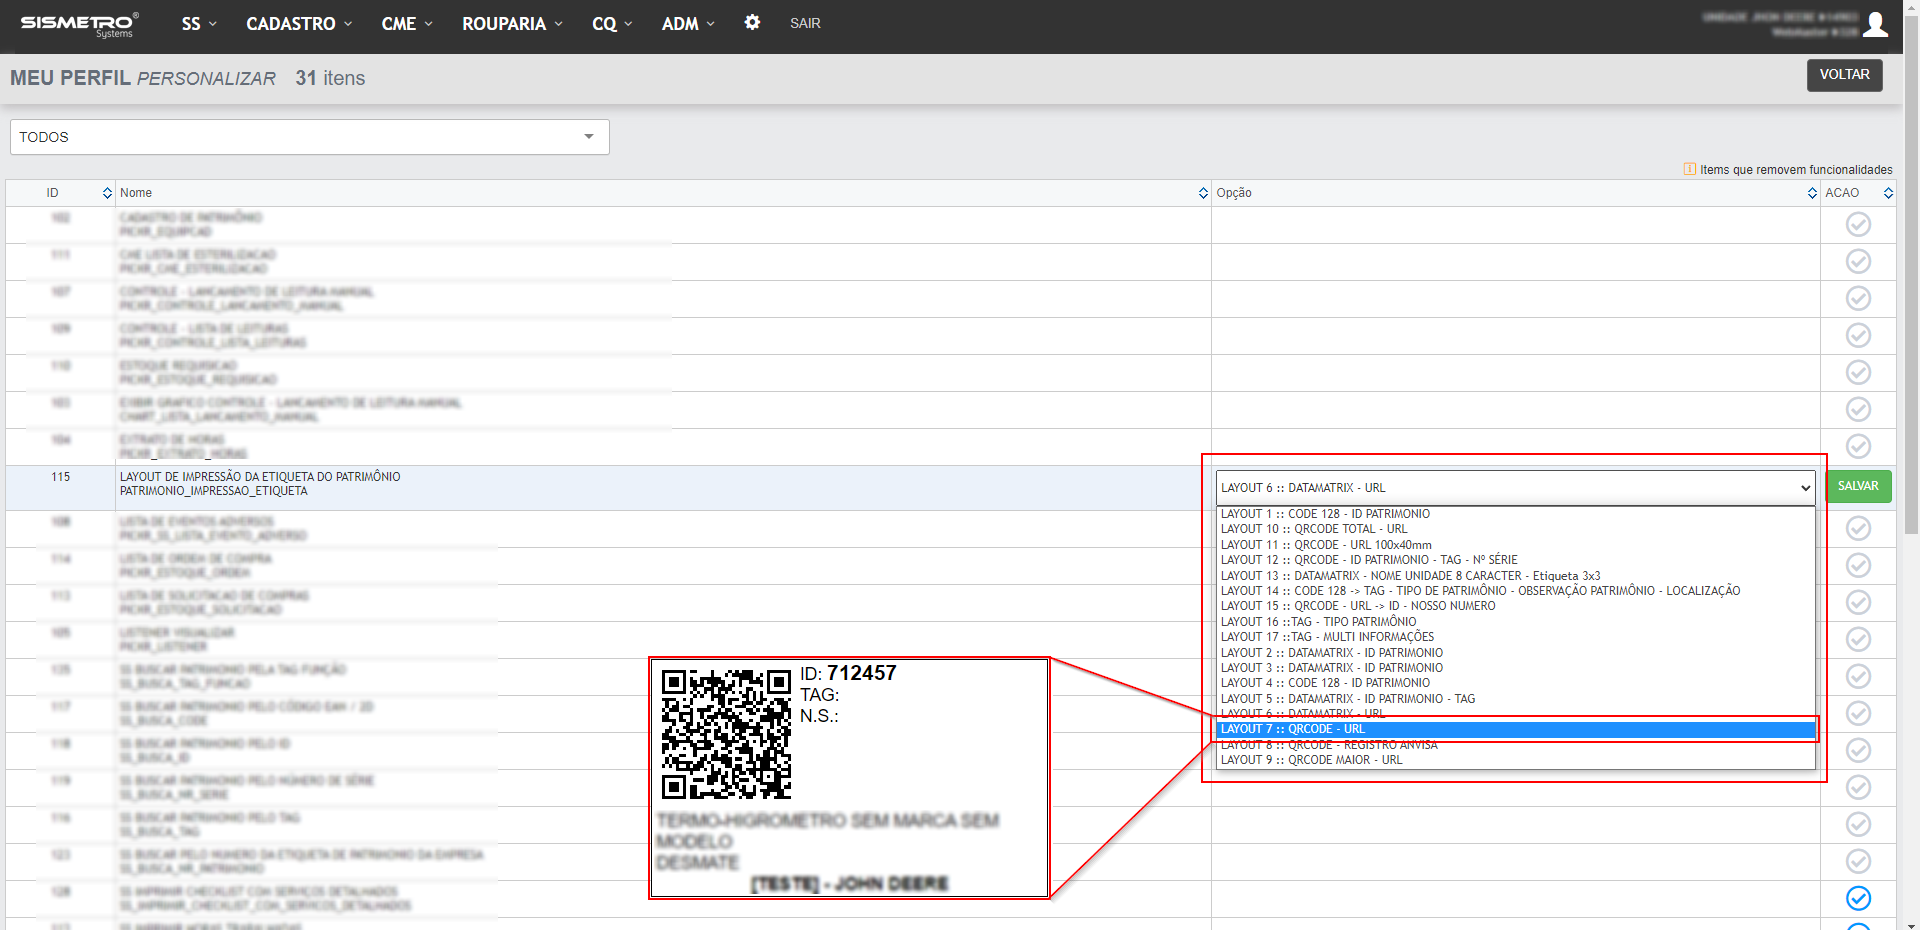
Task: Open the settings gear icon in navbar
Action: pos(752,22)
